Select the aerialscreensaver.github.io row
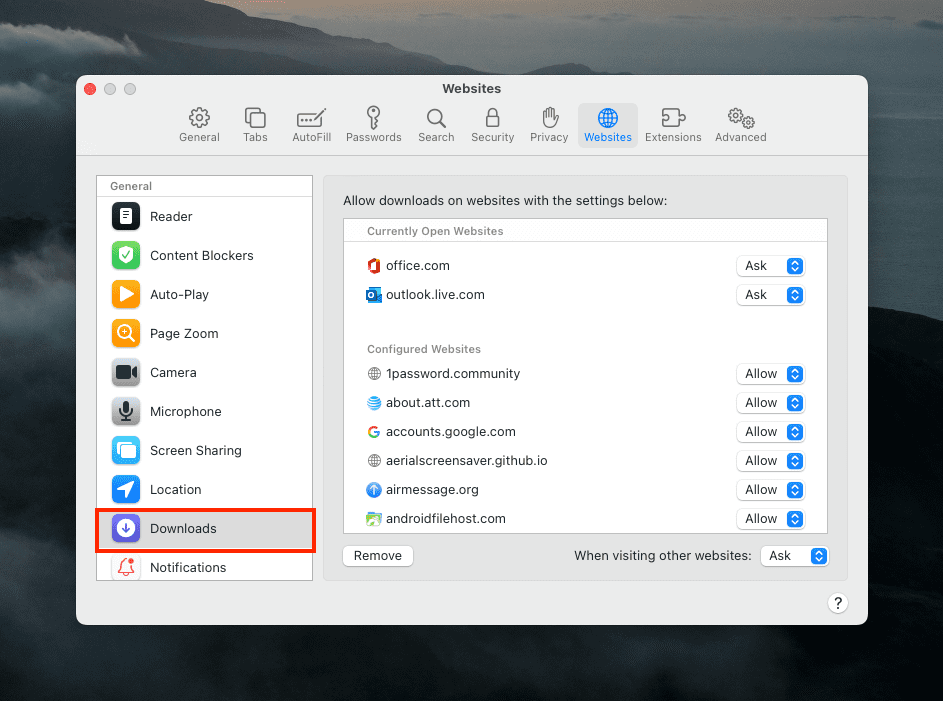Viewport: 943px width, 701px height. coord(585,461)
